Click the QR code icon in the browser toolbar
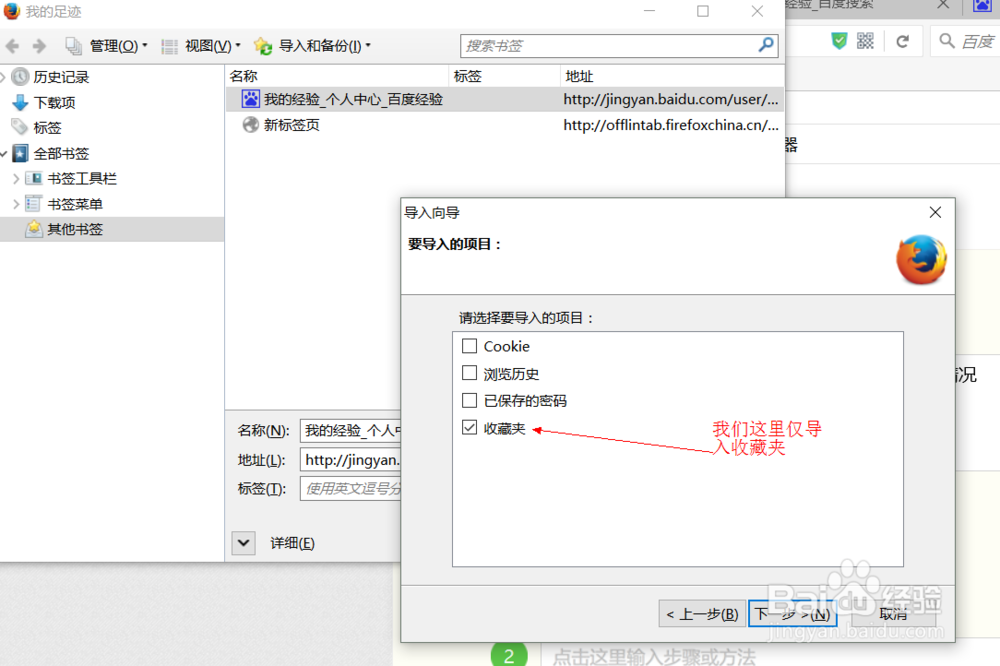 pos(864,41)
